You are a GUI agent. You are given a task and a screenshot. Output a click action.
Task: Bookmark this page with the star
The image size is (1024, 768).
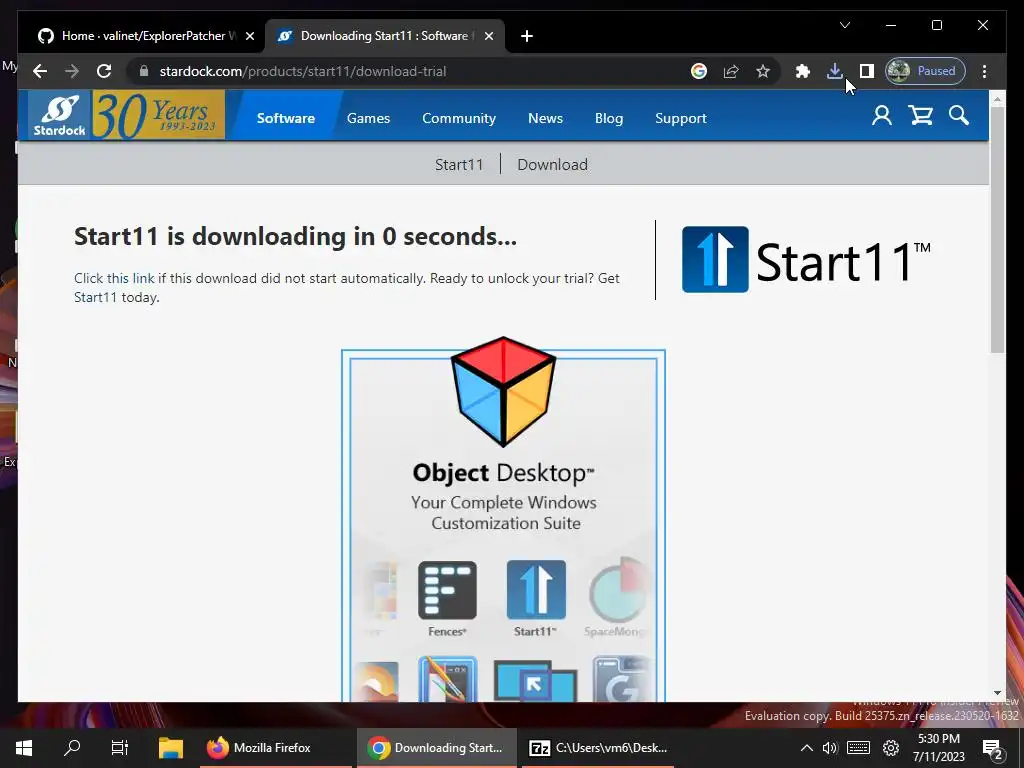point(763,71)
